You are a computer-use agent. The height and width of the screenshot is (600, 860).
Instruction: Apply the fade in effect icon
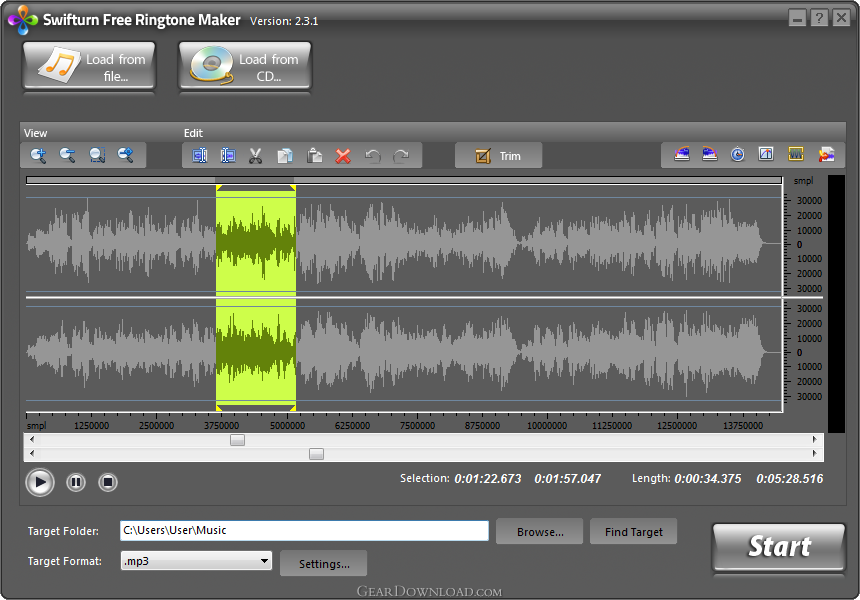click(x=682, y=155)
